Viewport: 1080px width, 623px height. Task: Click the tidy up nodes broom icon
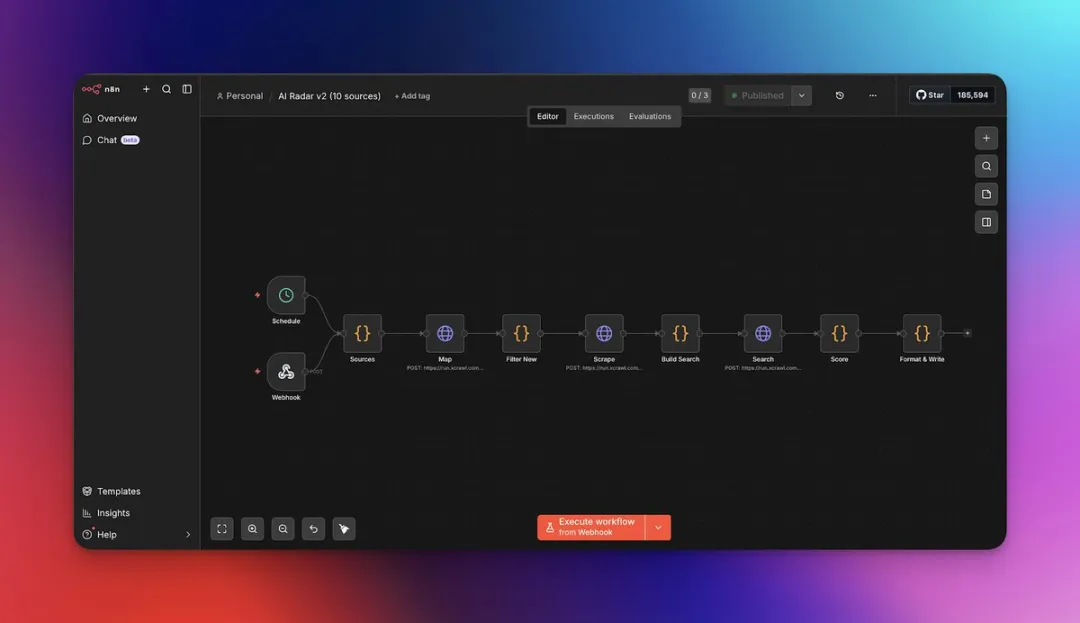[x=343, y=529]
